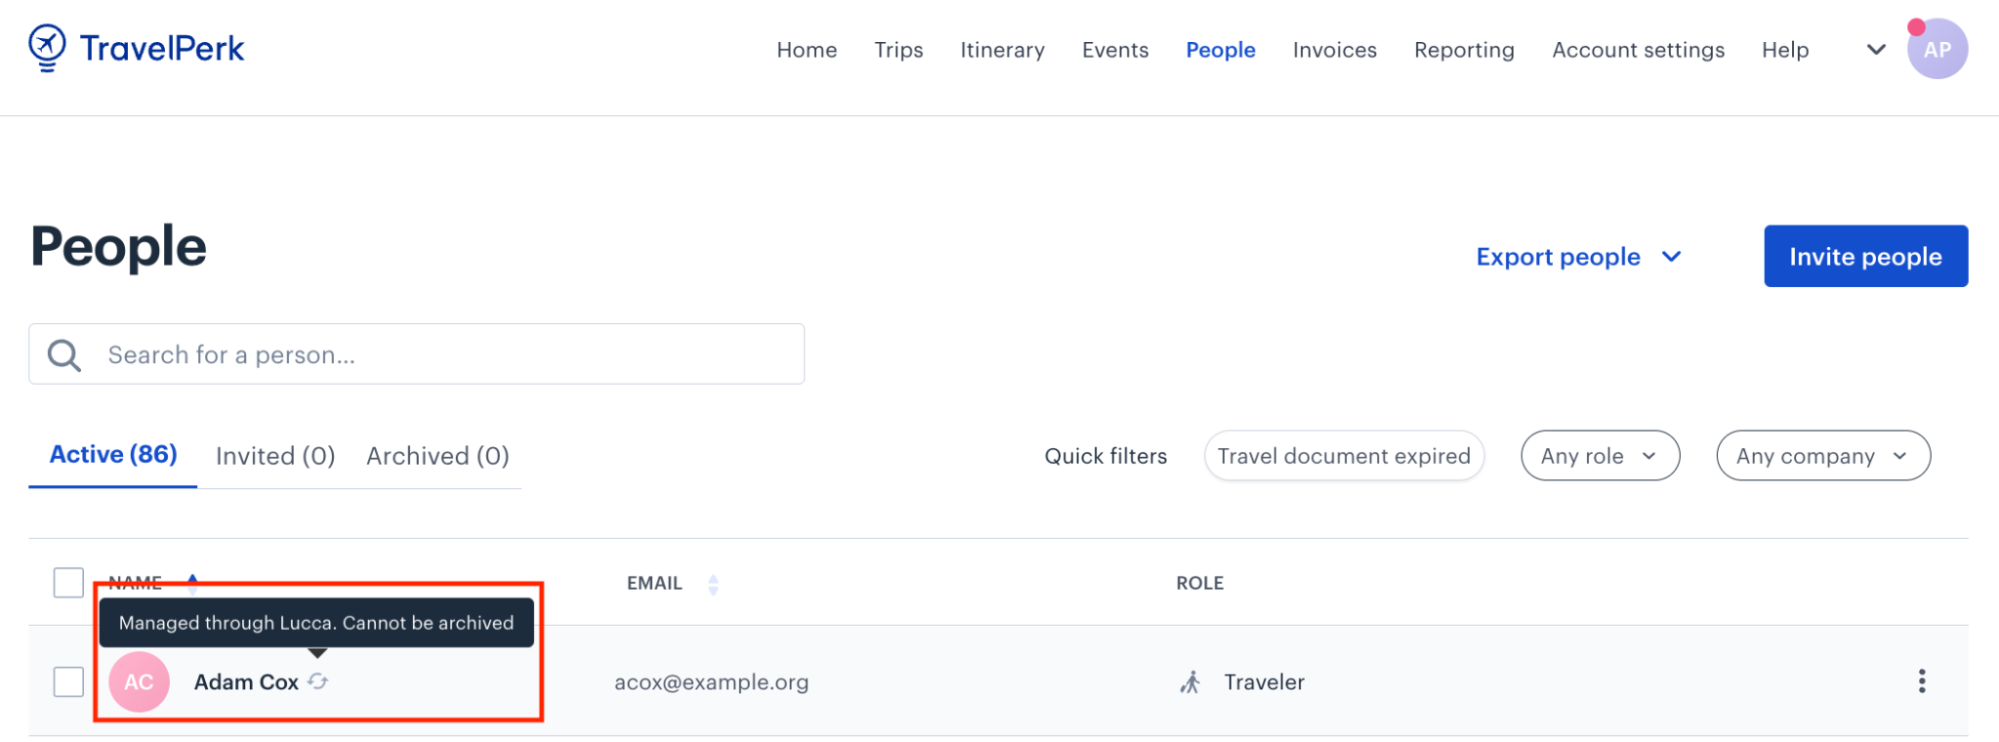Click the TravelPerk logo

136,48
